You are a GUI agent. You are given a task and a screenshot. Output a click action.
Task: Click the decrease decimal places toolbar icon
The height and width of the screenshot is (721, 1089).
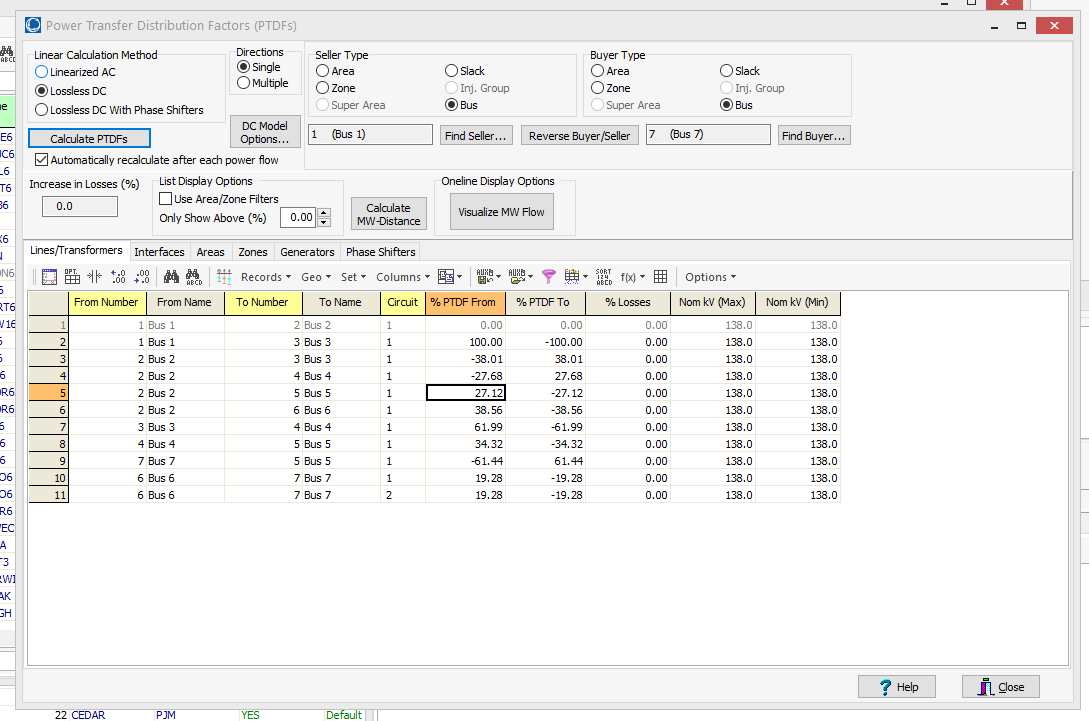pos(143,276)
